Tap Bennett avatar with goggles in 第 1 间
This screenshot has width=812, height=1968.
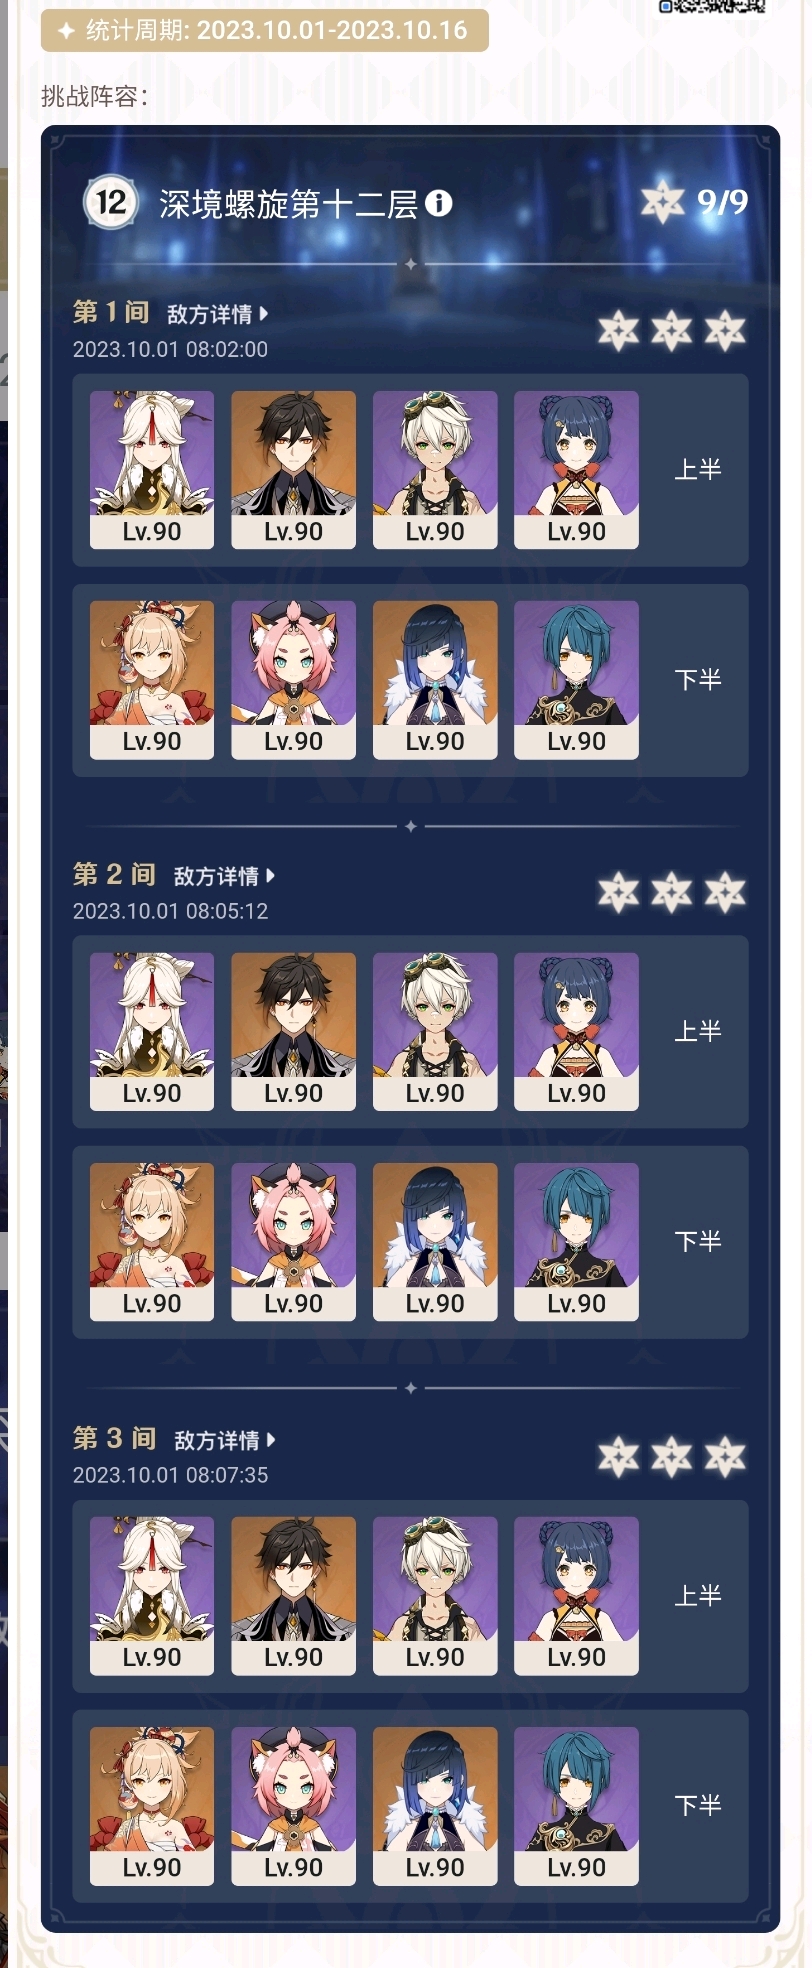tap(435, 469)
